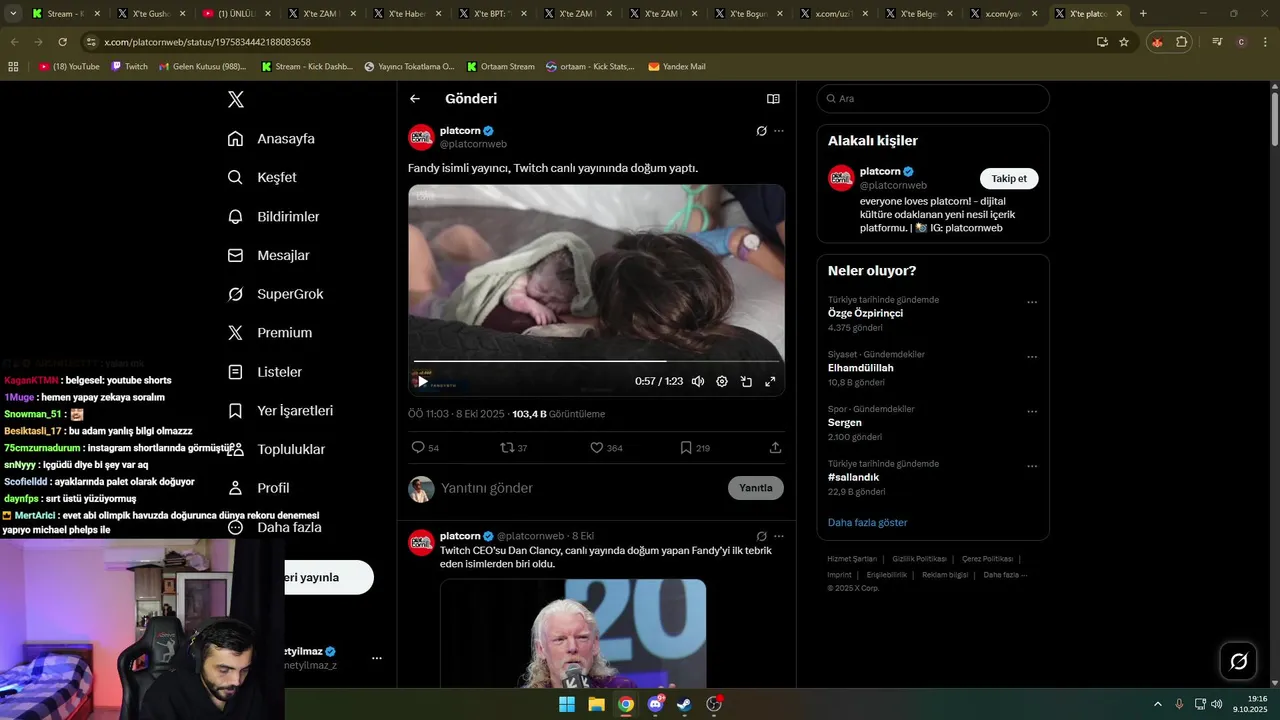The image size is (1280, 720).
Task: Open Windows Start menu
Action: point(567,704)
